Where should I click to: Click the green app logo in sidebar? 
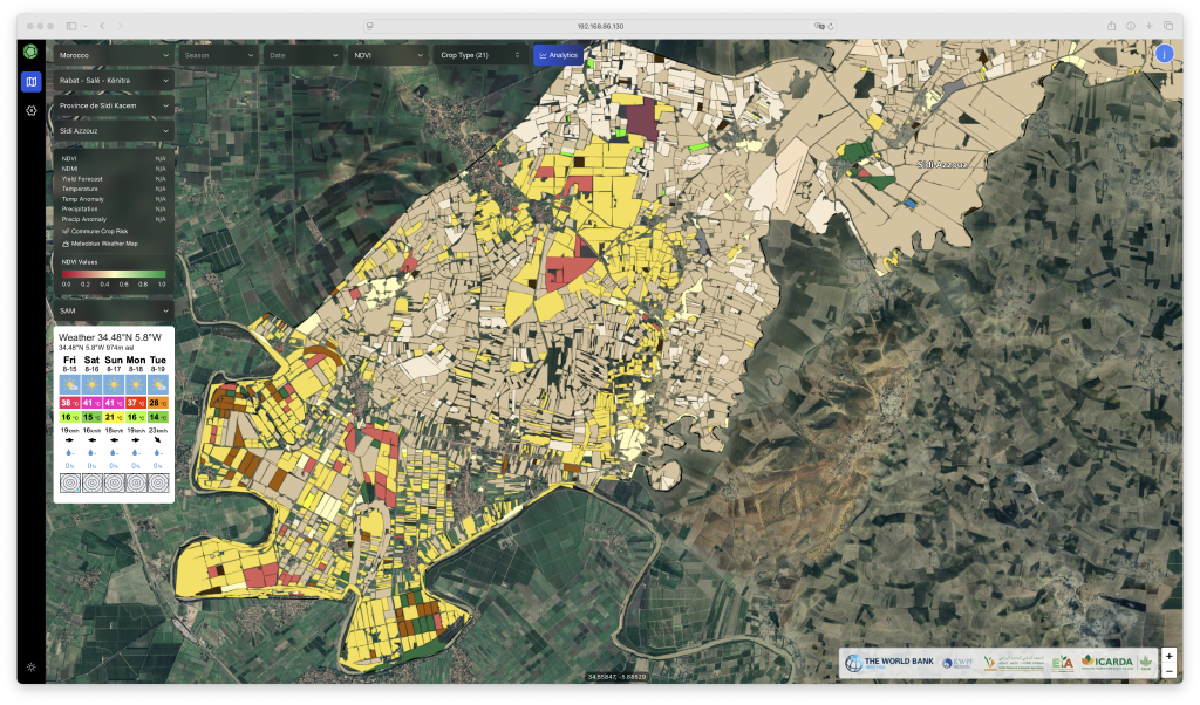[x=31, y=52]
